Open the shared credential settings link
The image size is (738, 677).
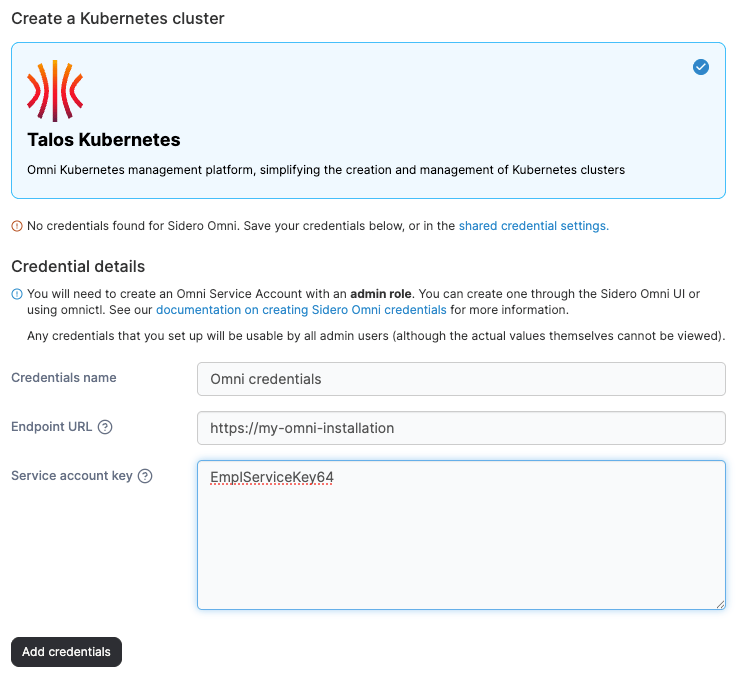tap(534, 226)
